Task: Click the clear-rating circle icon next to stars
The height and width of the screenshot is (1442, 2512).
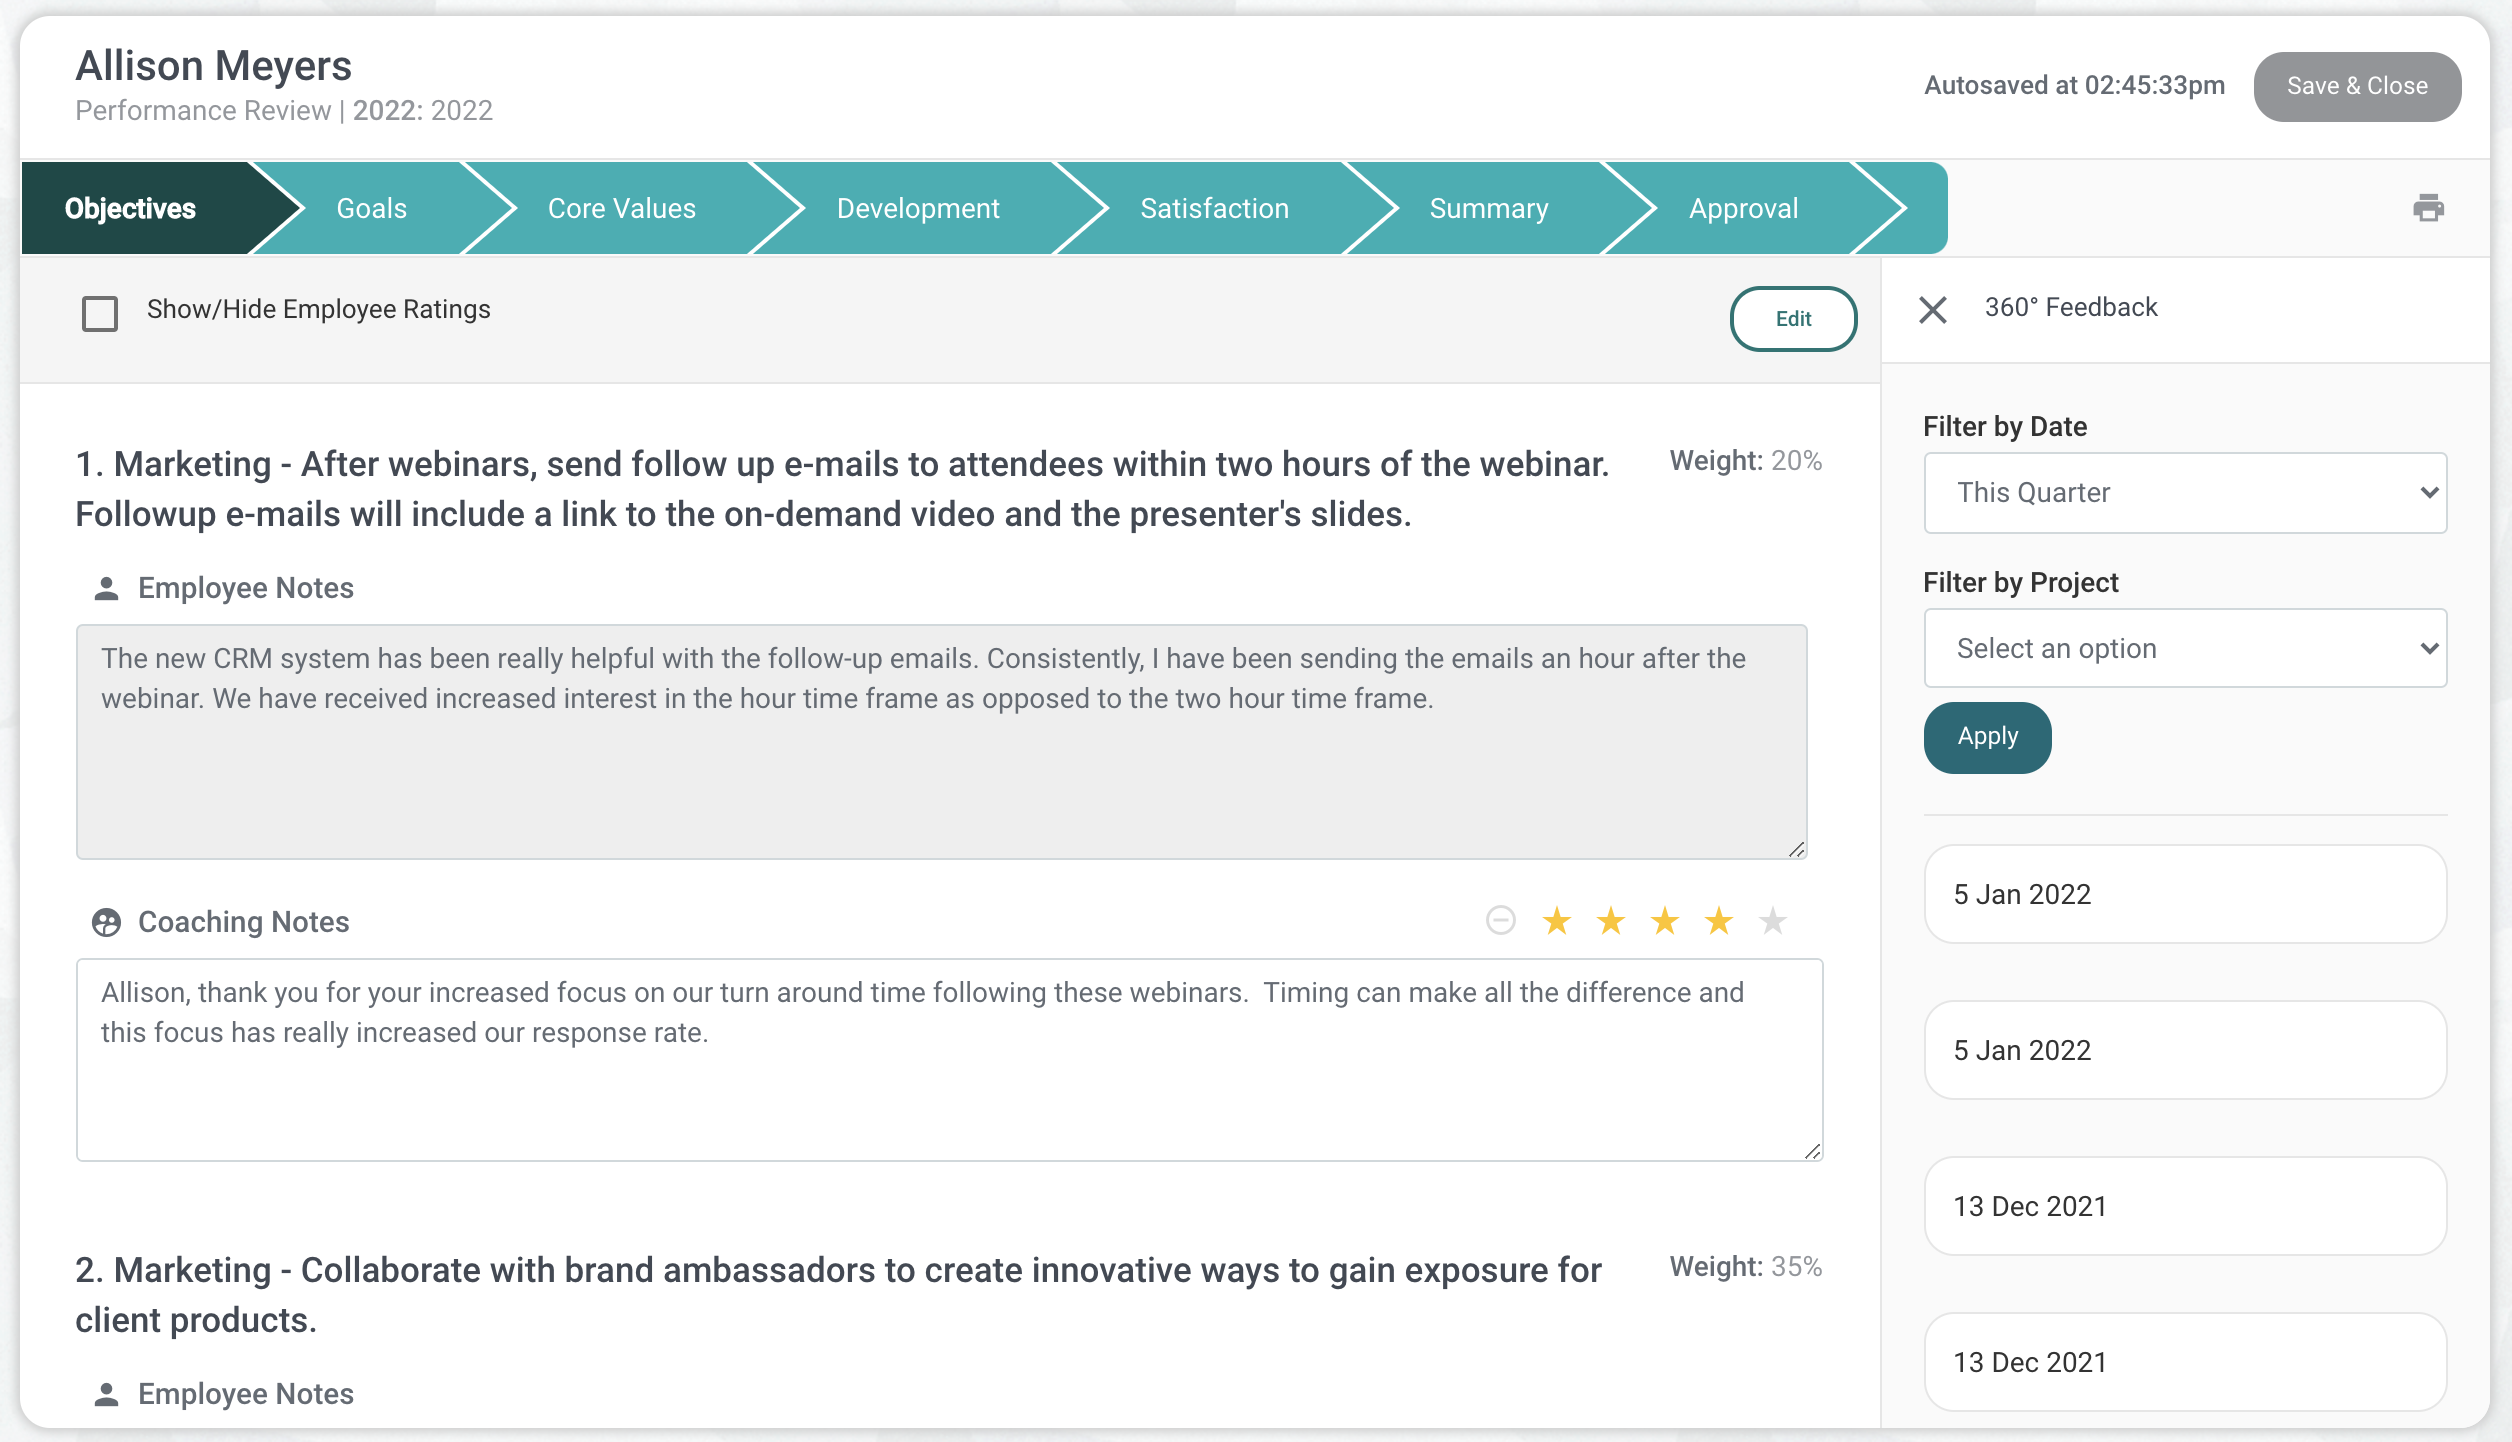Action: pyautogui.click(x=1501, y=921)
